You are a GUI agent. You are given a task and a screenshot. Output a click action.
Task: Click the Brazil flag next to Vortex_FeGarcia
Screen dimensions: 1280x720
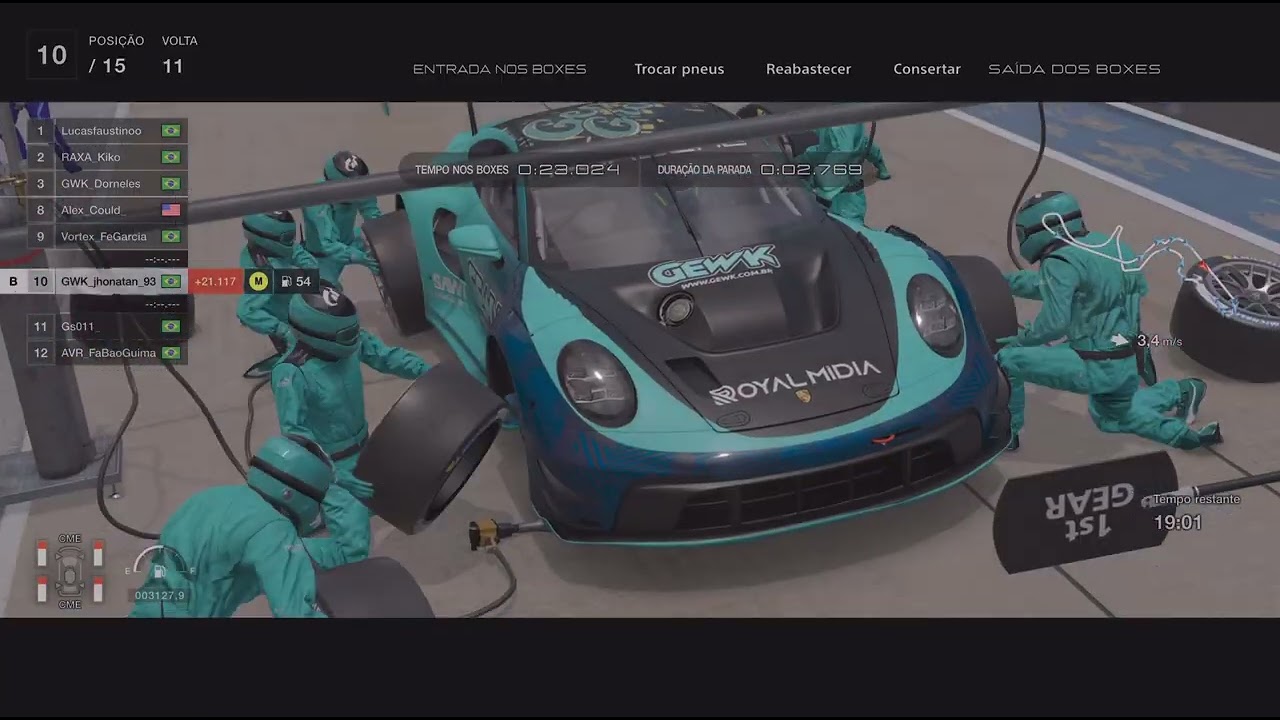pyautogui.click(x=171, y=237)
